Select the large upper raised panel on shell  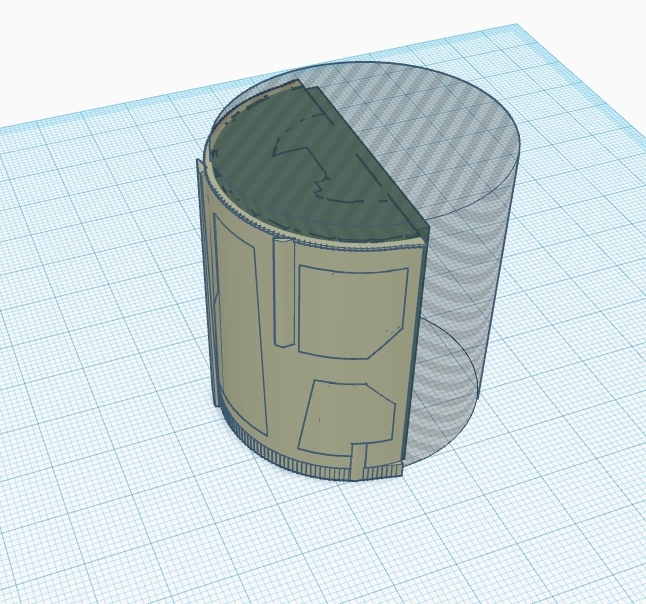352,308
